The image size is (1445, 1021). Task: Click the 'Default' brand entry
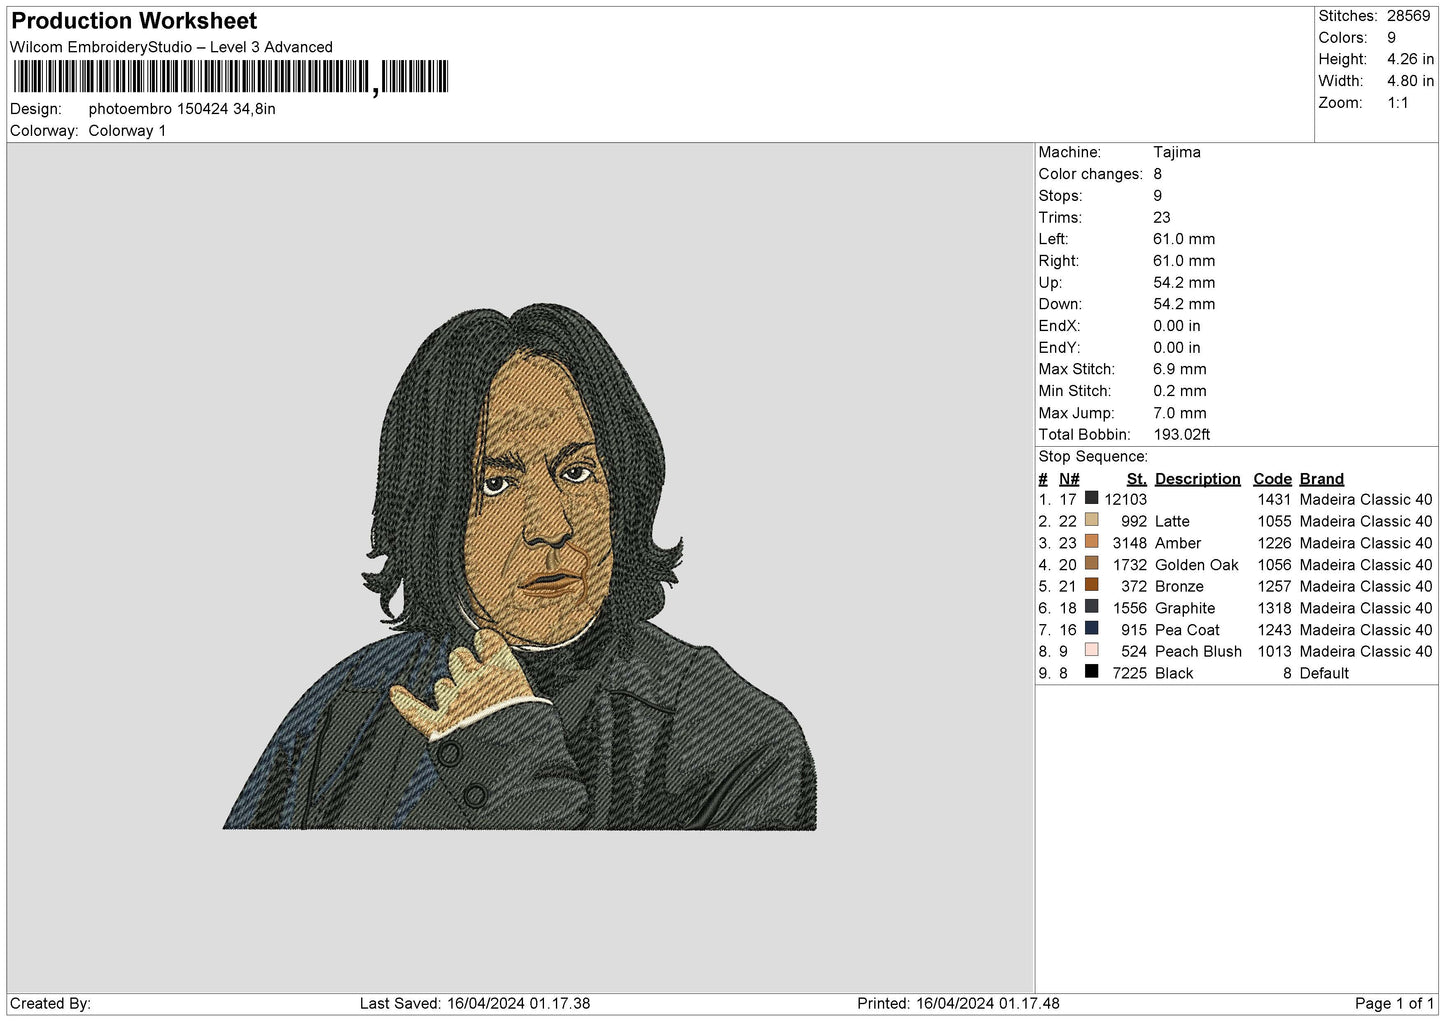(x=1324, y=673)
